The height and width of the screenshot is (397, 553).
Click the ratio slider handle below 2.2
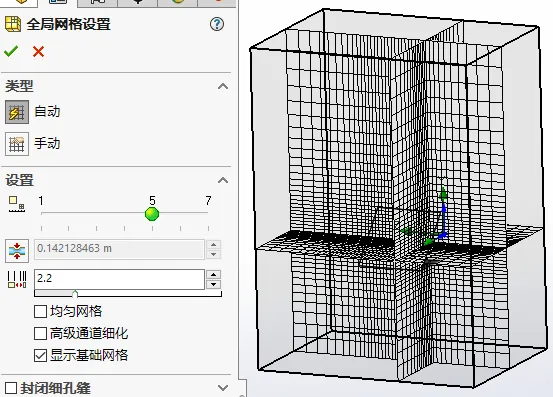click(75, 293)
